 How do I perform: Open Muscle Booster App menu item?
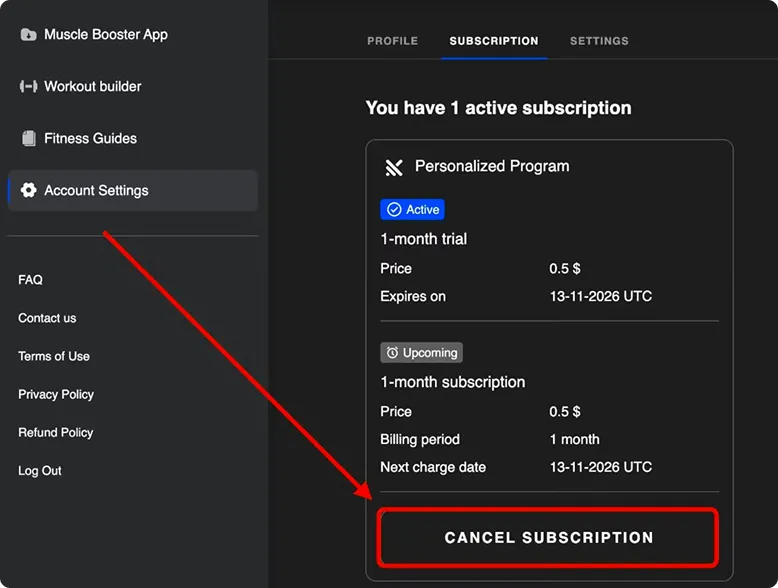click(94, 35)
